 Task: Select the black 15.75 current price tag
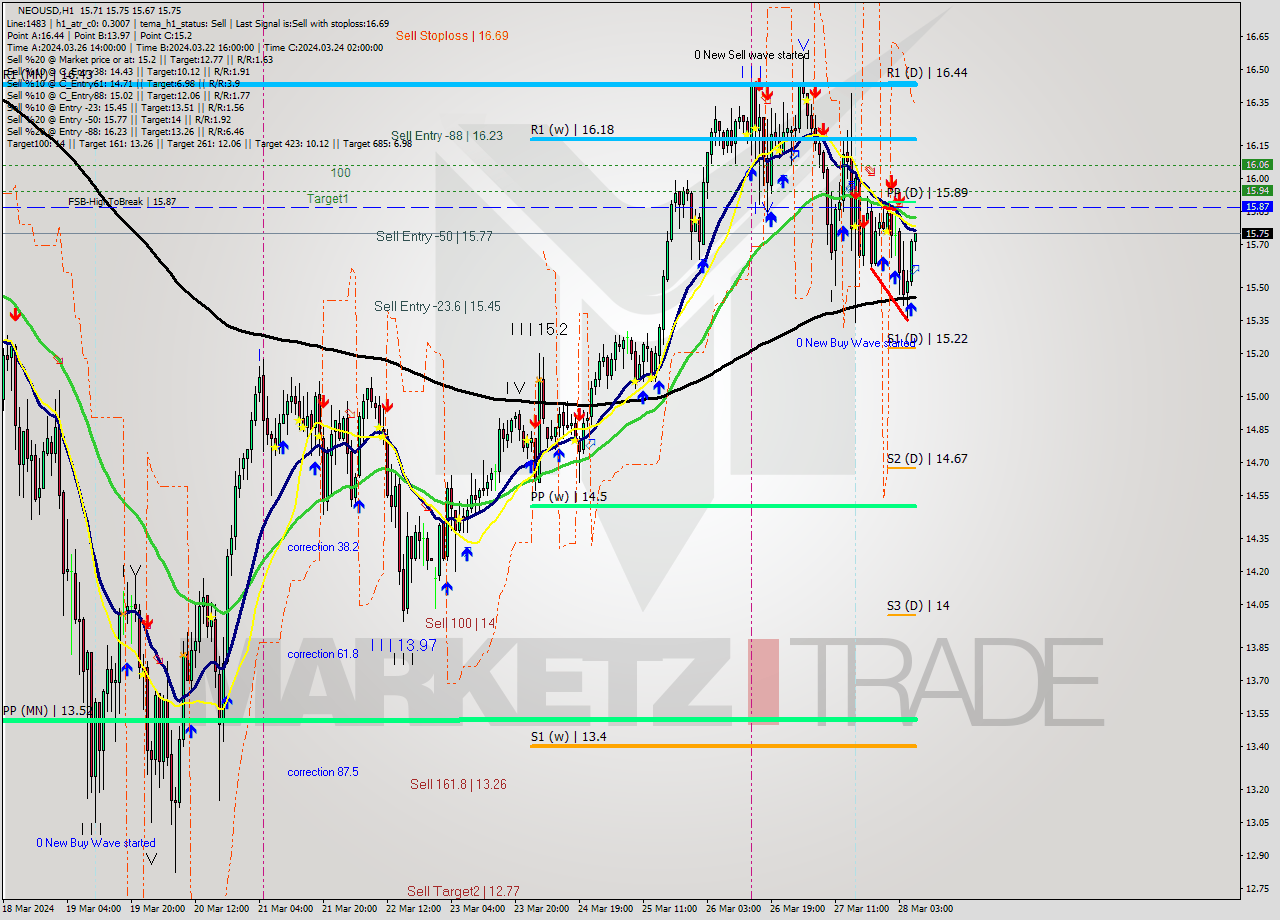coord(1257,233)
